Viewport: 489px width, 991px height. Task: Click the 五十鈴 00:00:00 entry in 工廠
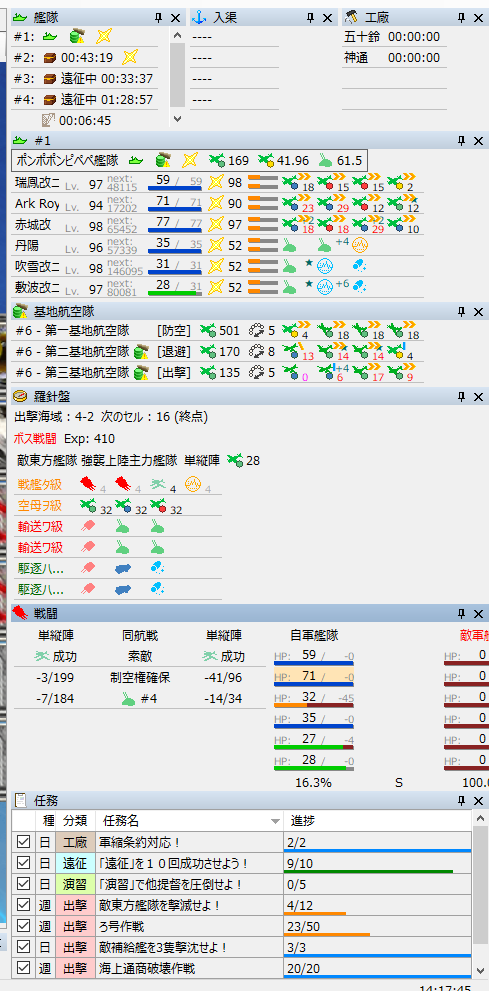(392, 37)
